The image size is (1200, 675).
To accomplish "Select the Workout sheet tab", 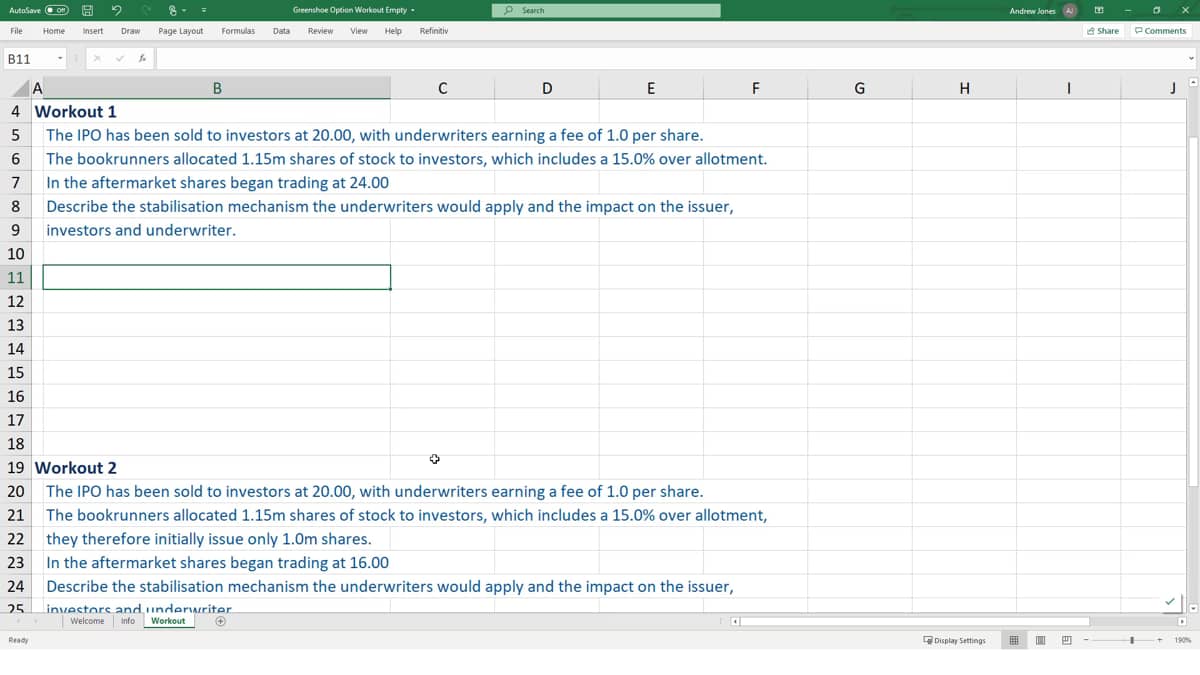I will [168, 621].
